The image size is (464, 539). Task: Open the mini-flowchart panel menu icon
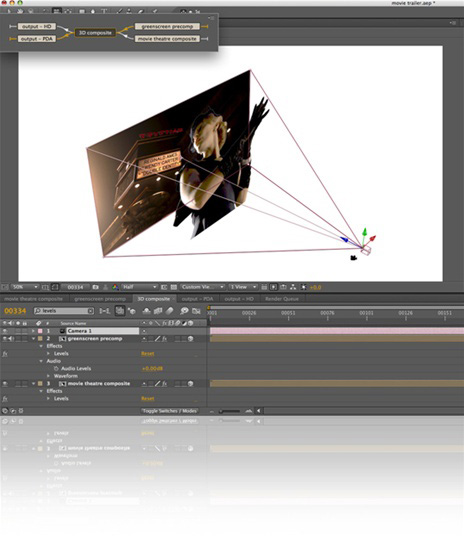211,18
